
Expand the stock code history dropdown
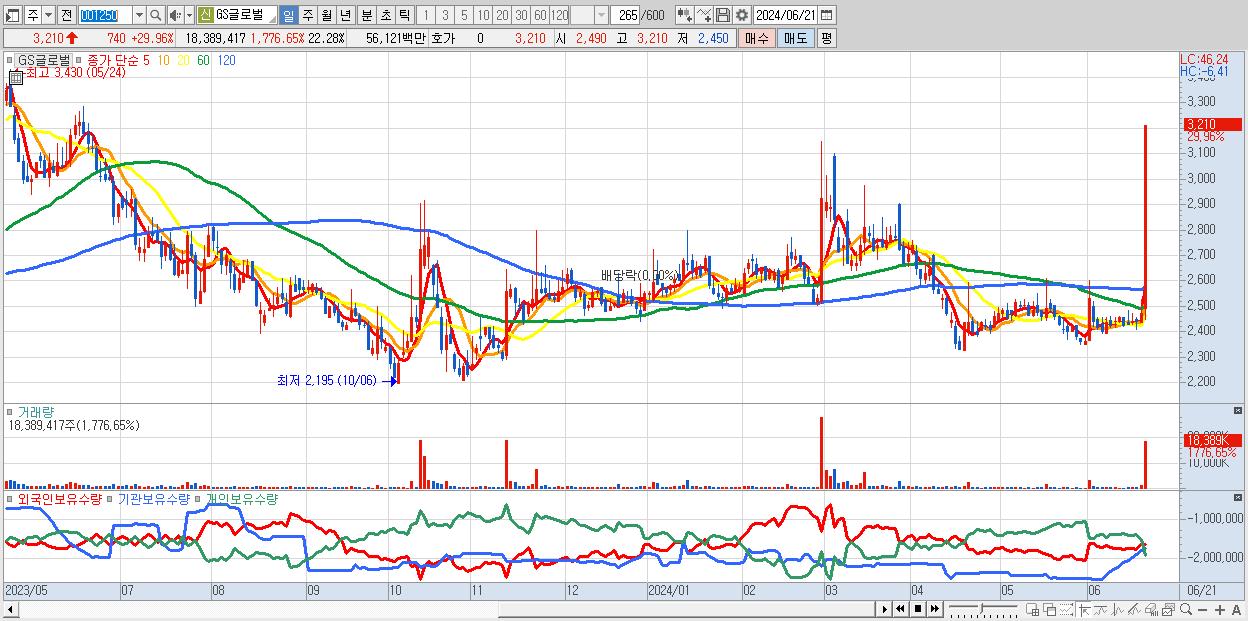(139, 15)
